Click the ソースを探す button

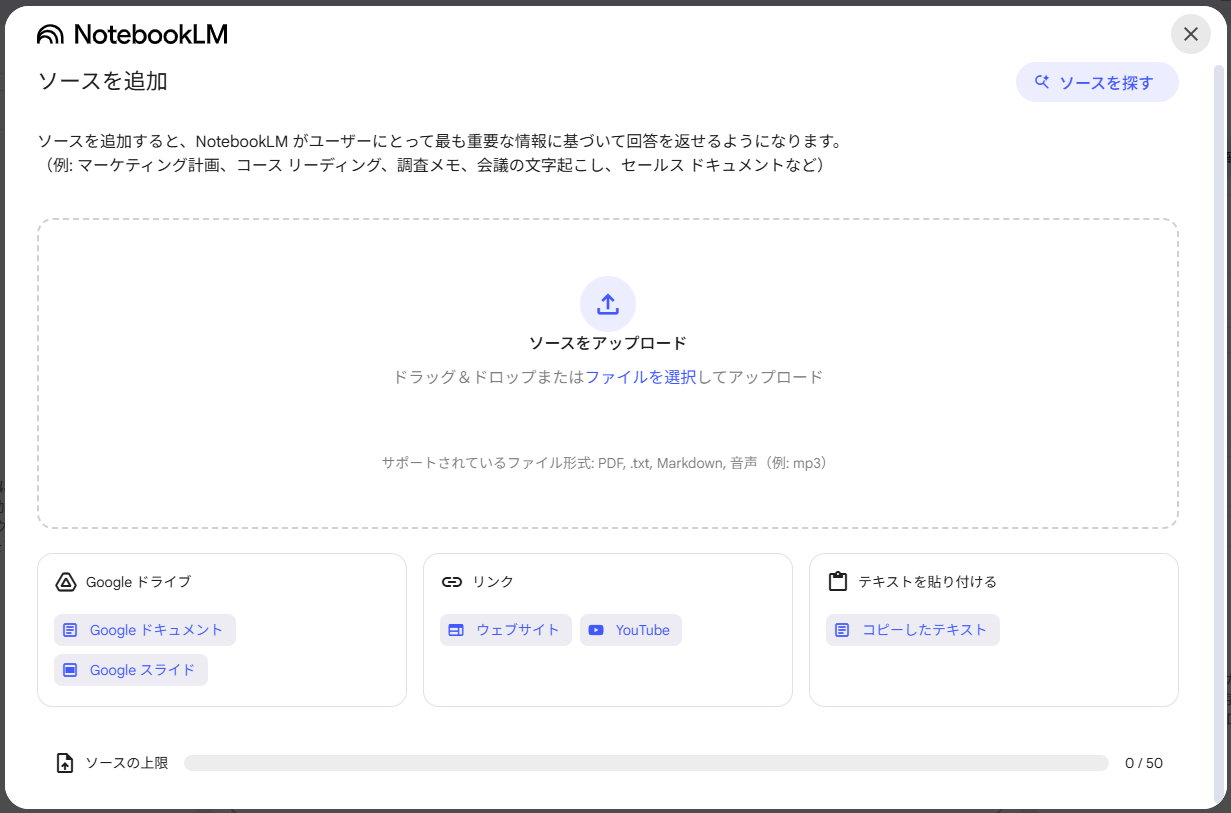(x=1097, y=83)
